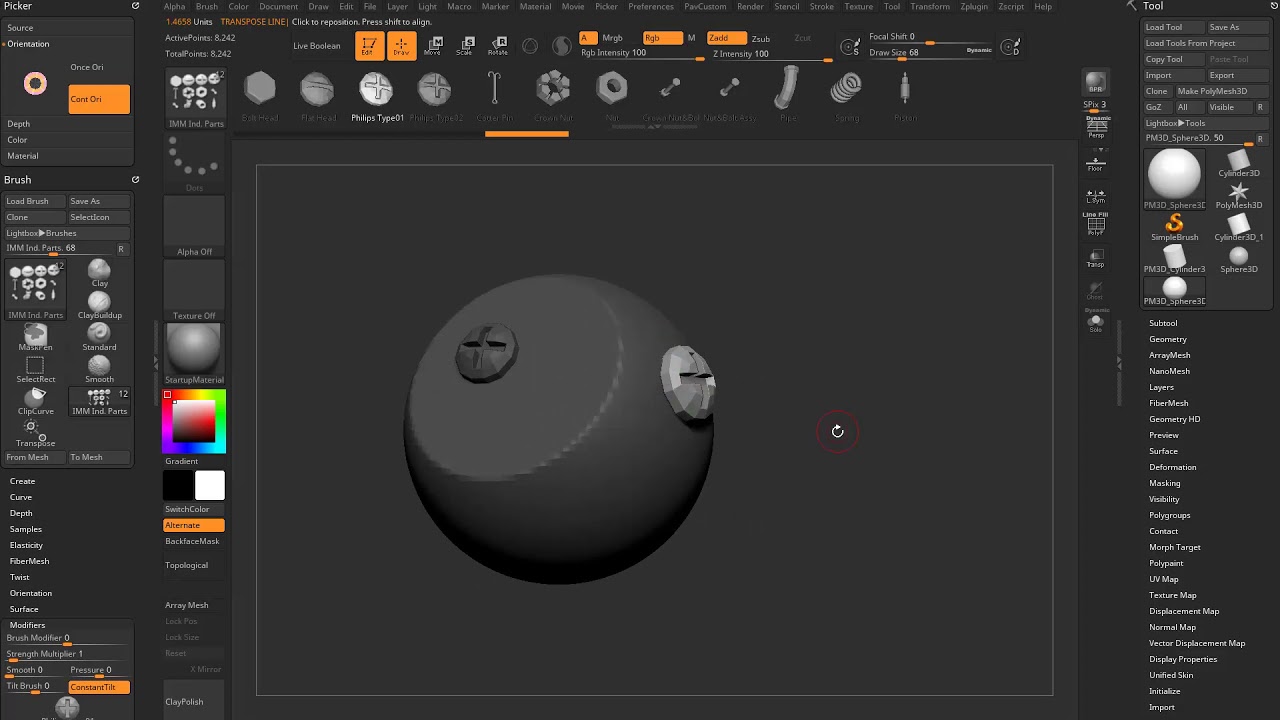Choose the Flat Head insert mesh
1280x720 pixels.
pos(318,96)
